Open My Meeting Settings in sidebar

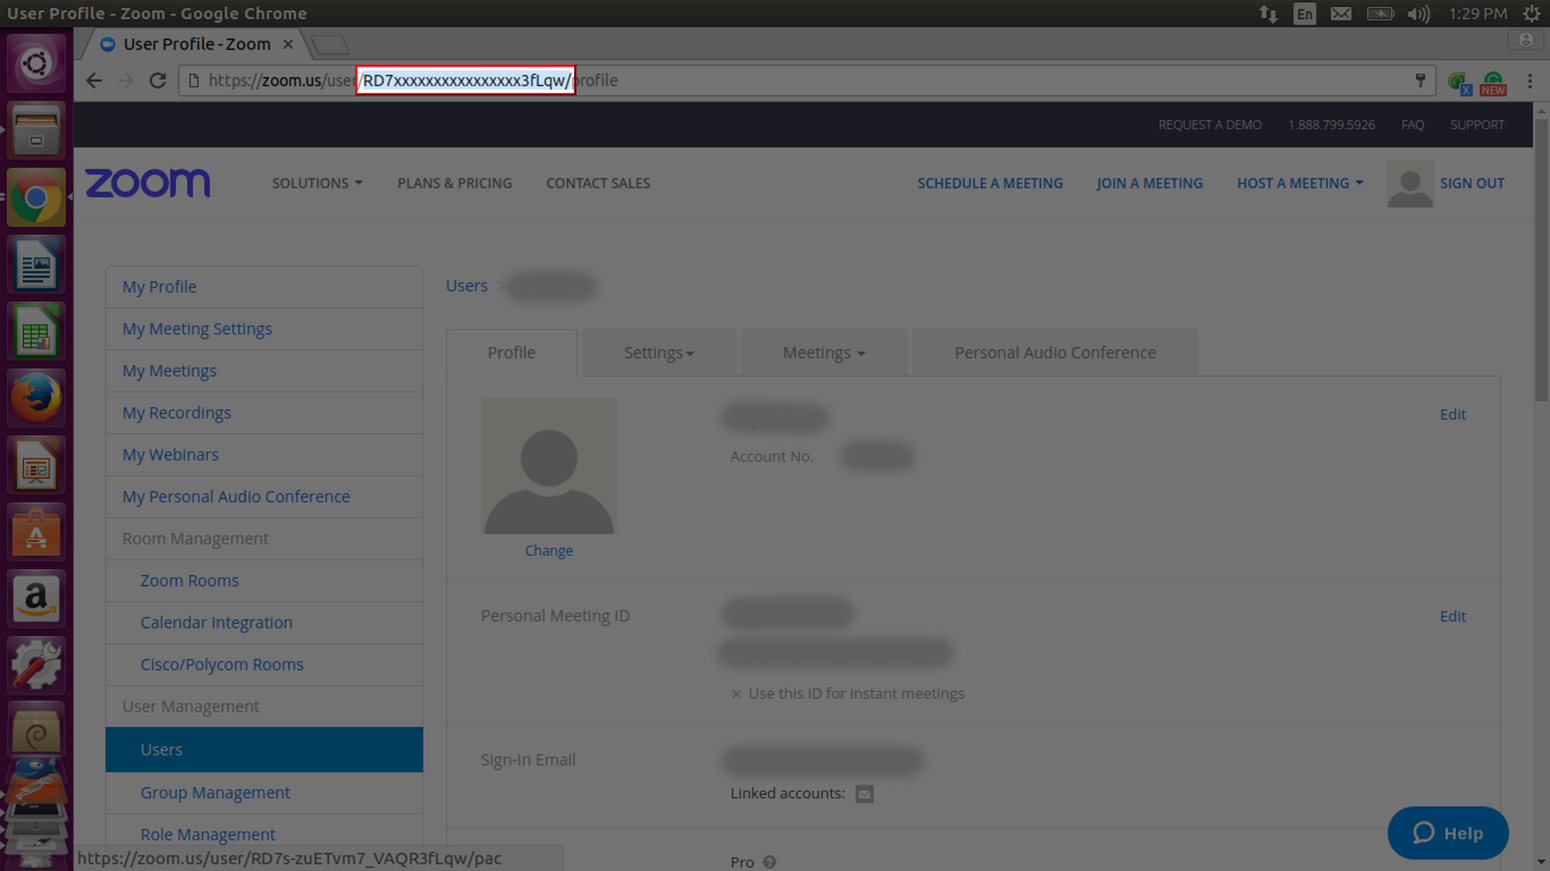point(264,329)
